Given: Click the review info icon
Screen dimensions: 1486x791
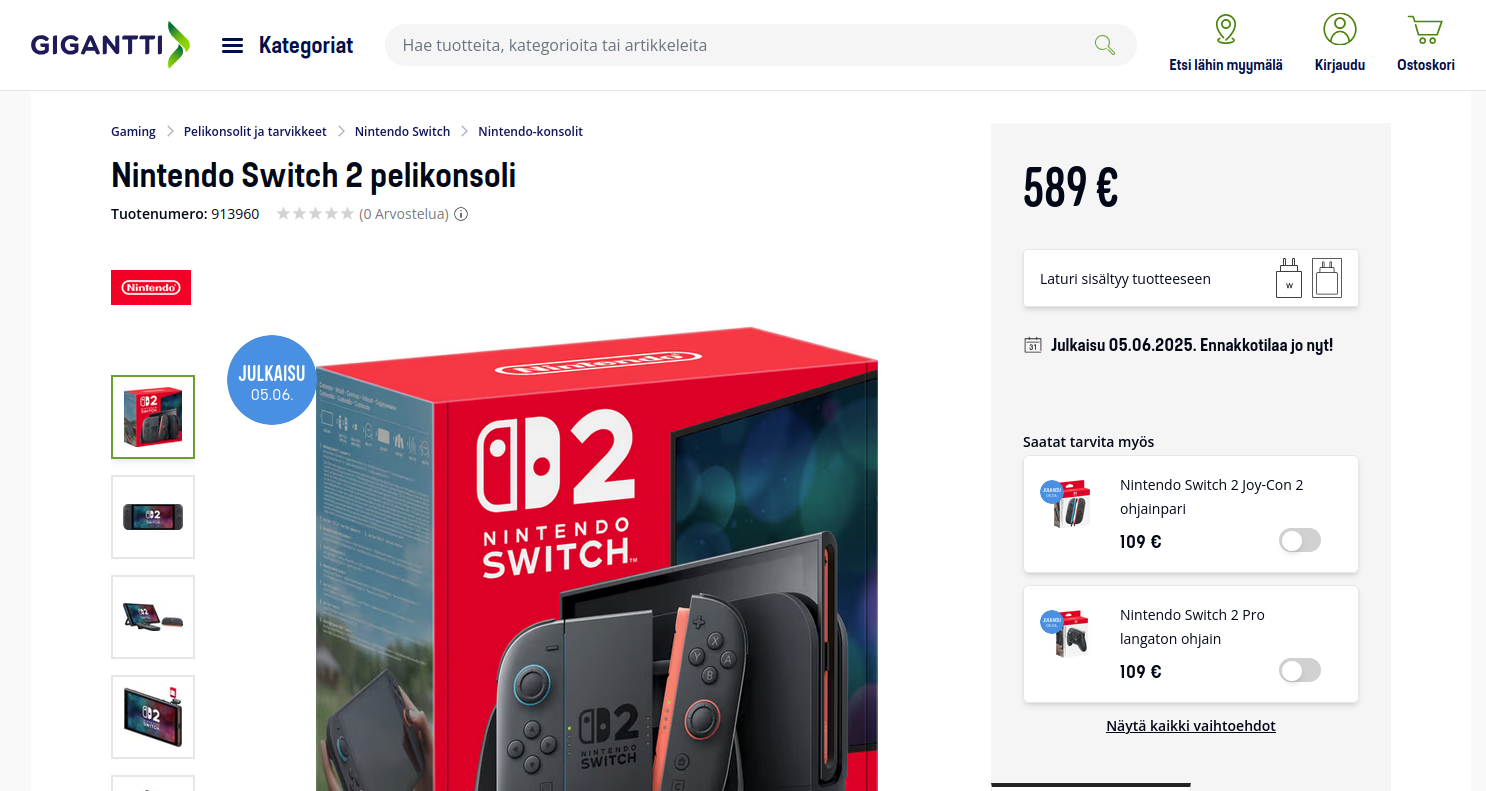Looking at the screenshot, I should (461, 214).
